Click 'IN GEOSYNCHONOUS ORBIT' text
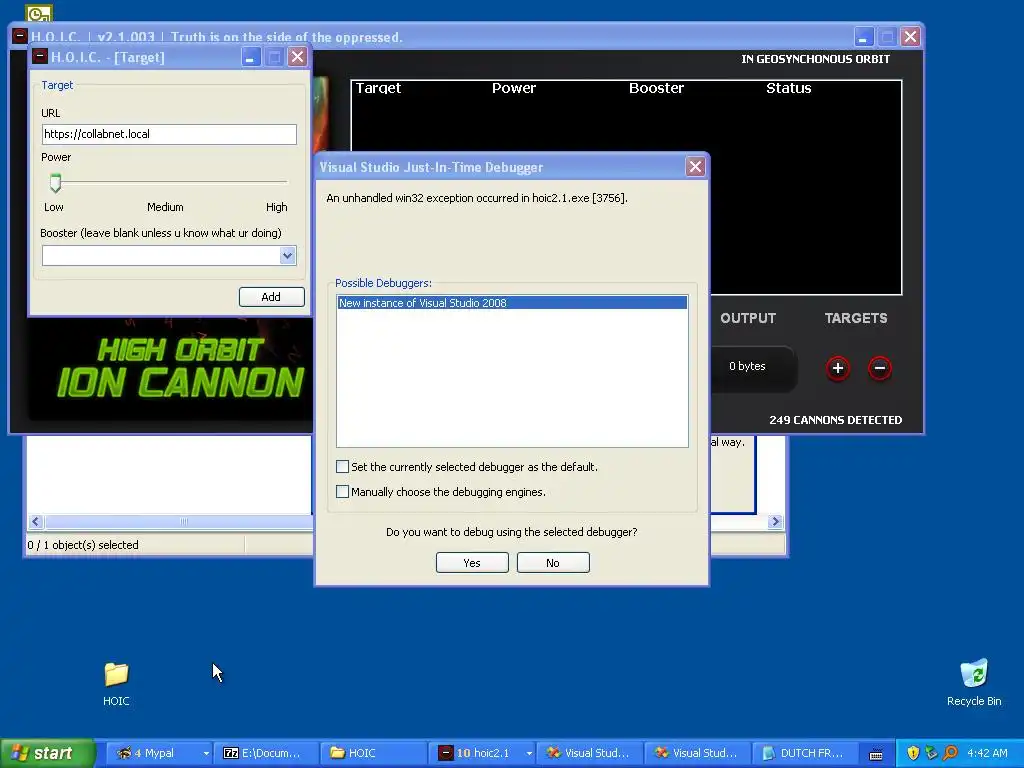Image resolution: width=1024 pixels, height=768 pixels. tap(815, 59)
